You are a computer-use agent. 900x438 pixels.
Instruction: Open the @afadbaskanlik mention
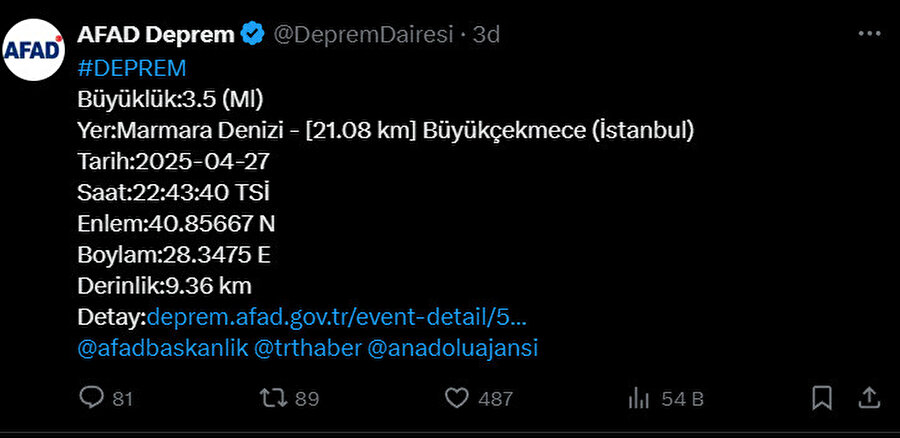click(162, 348)
